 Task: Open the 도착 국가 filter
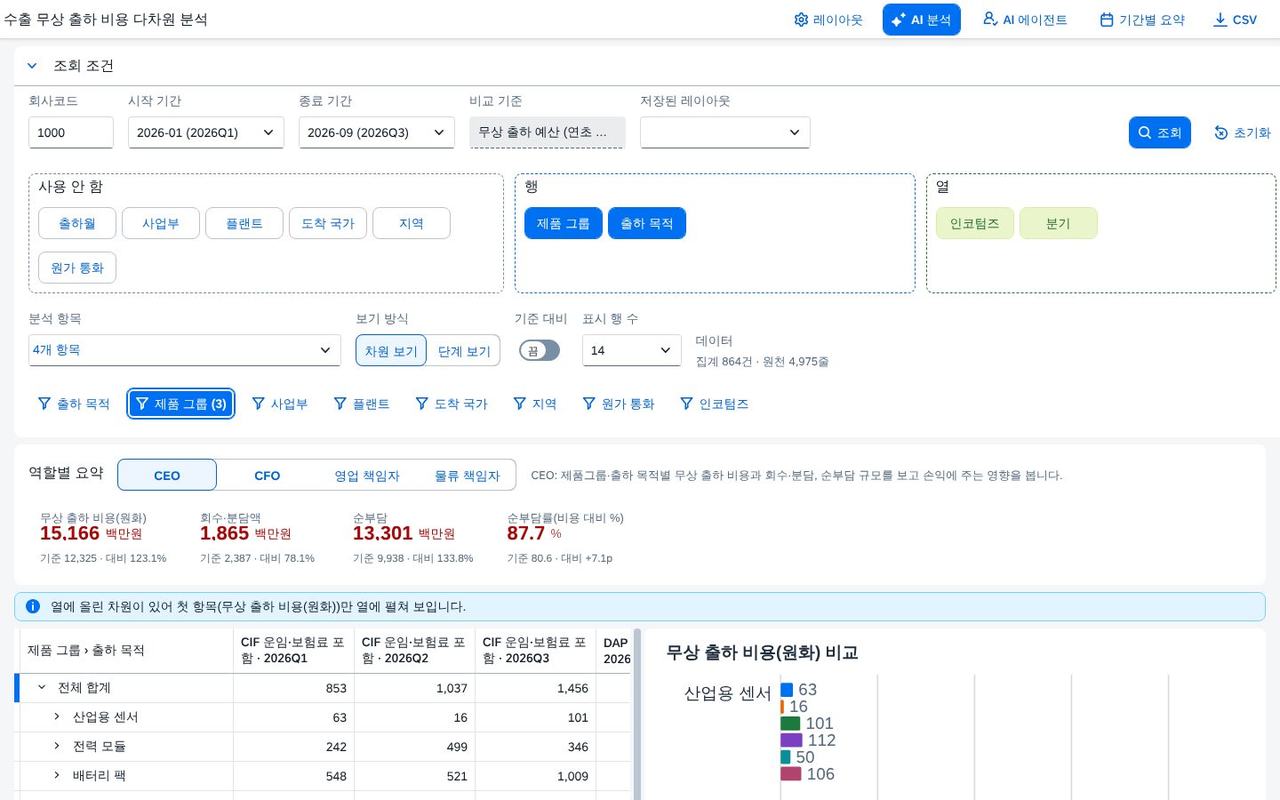click(451, 404)
